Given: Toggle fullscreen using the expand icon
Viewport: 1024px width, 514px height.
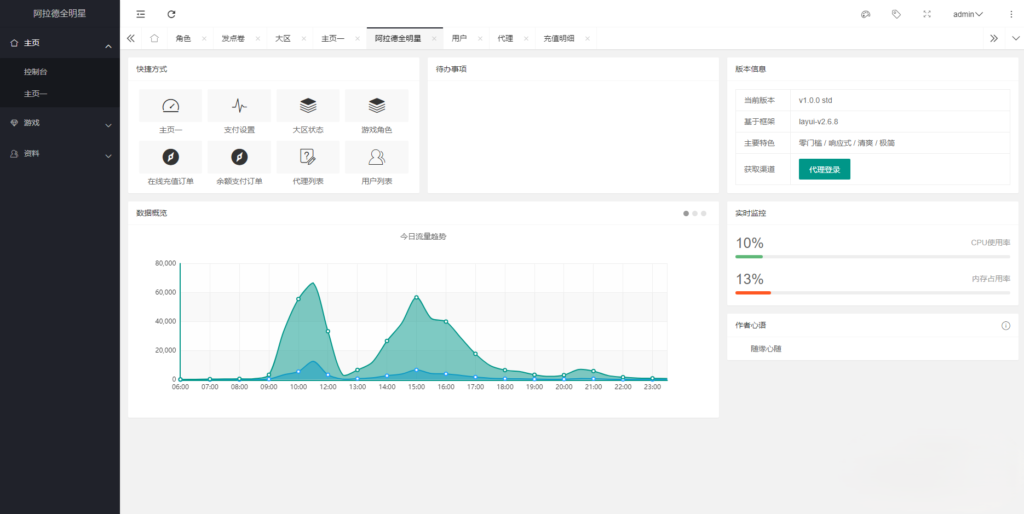Looking at the screenshot, I should point(927,14).
